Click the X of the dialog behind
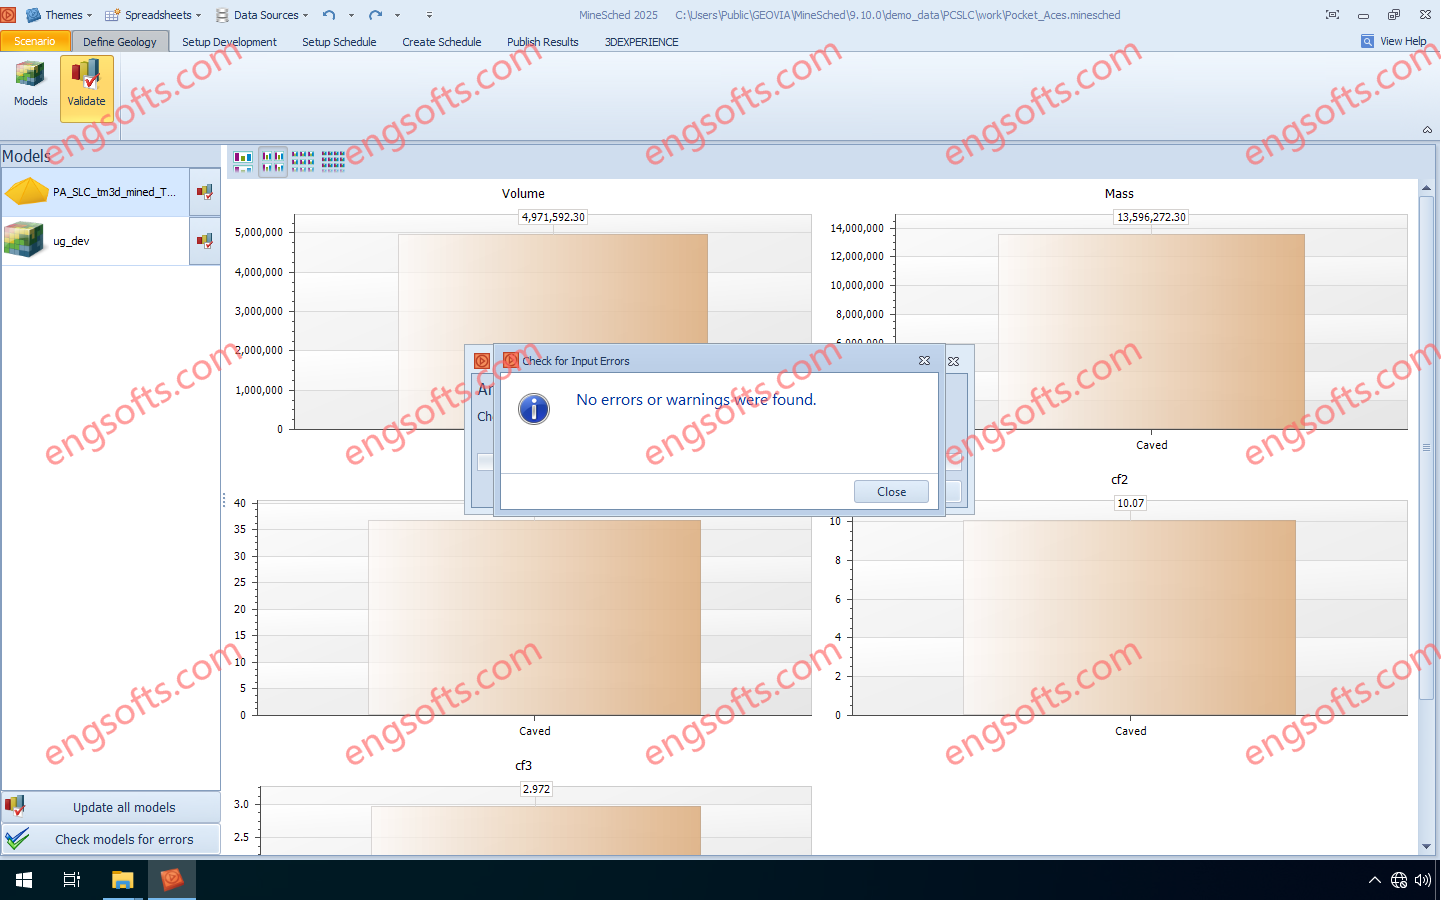 click(x=954, y=361)
